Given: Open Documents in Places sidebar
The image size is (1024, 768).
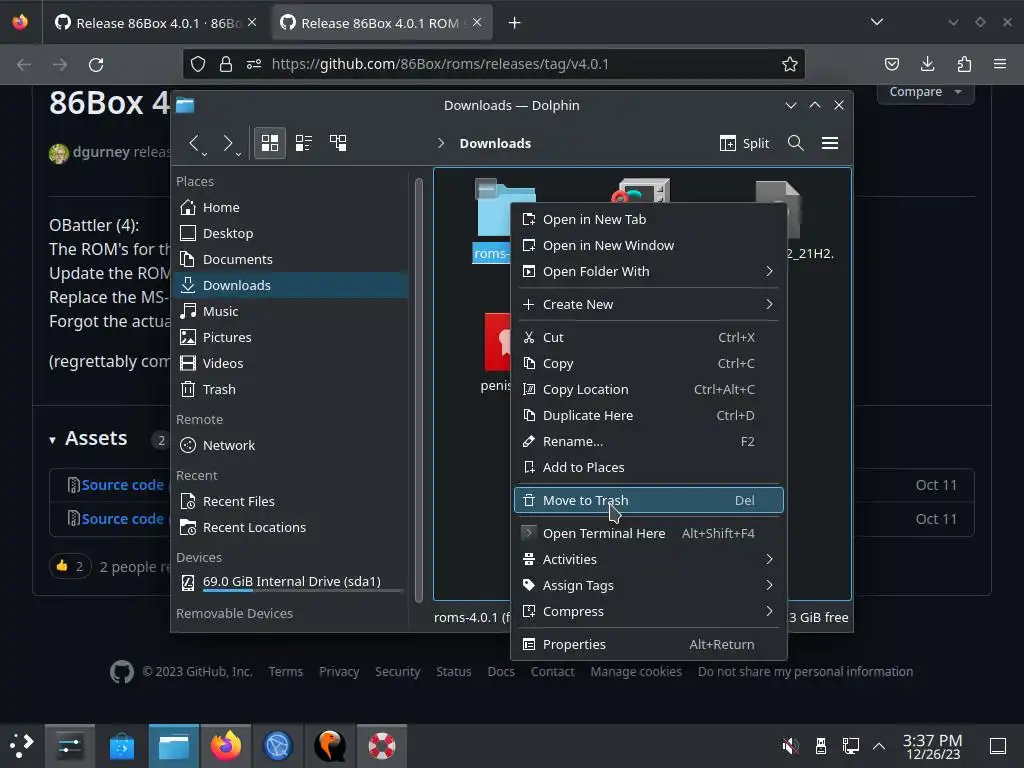Looking at the screenshot, I should tap(291, 259).
